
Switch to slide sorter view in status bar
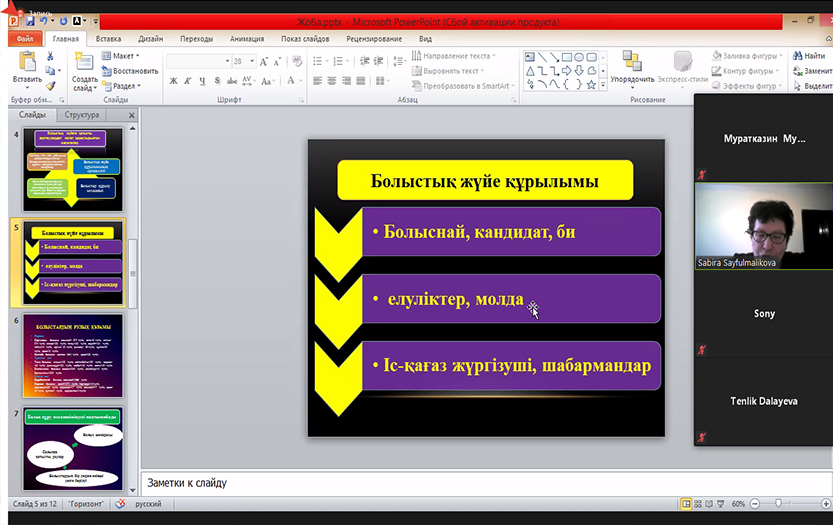click(x=700, y=504)
